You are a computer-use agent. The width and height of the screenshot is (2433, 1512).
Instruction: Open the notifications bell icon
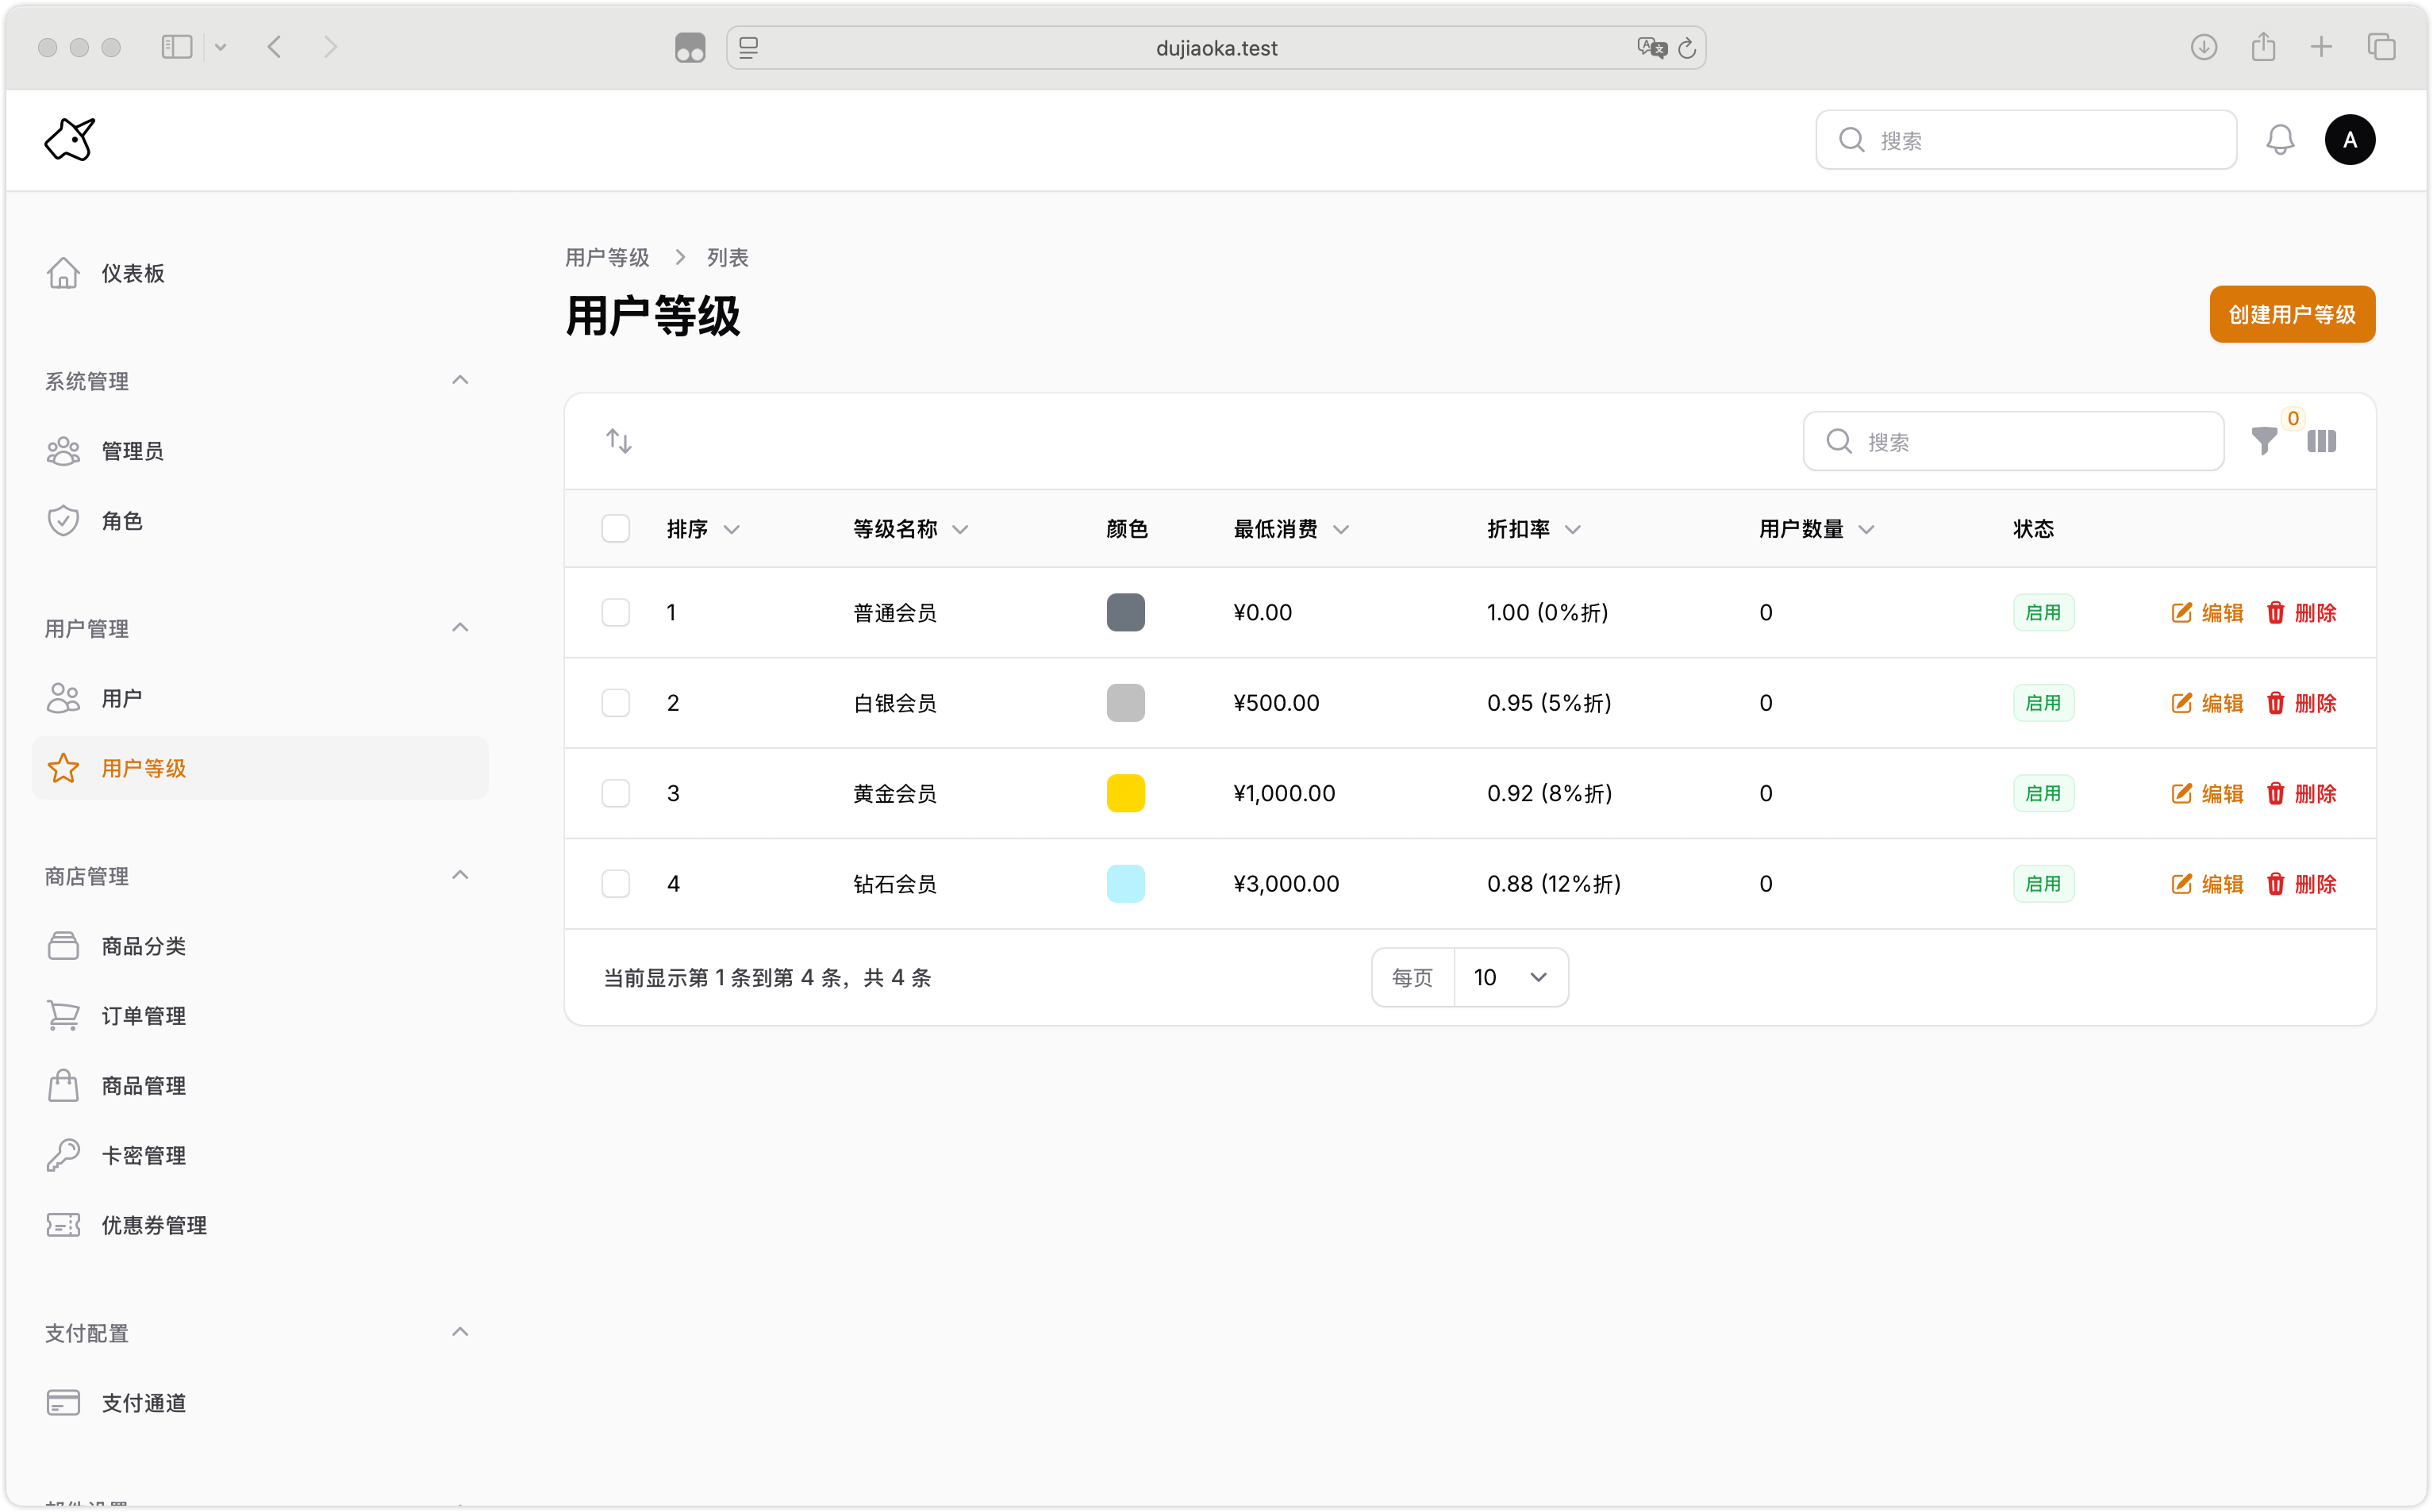tap(2279, 140)
